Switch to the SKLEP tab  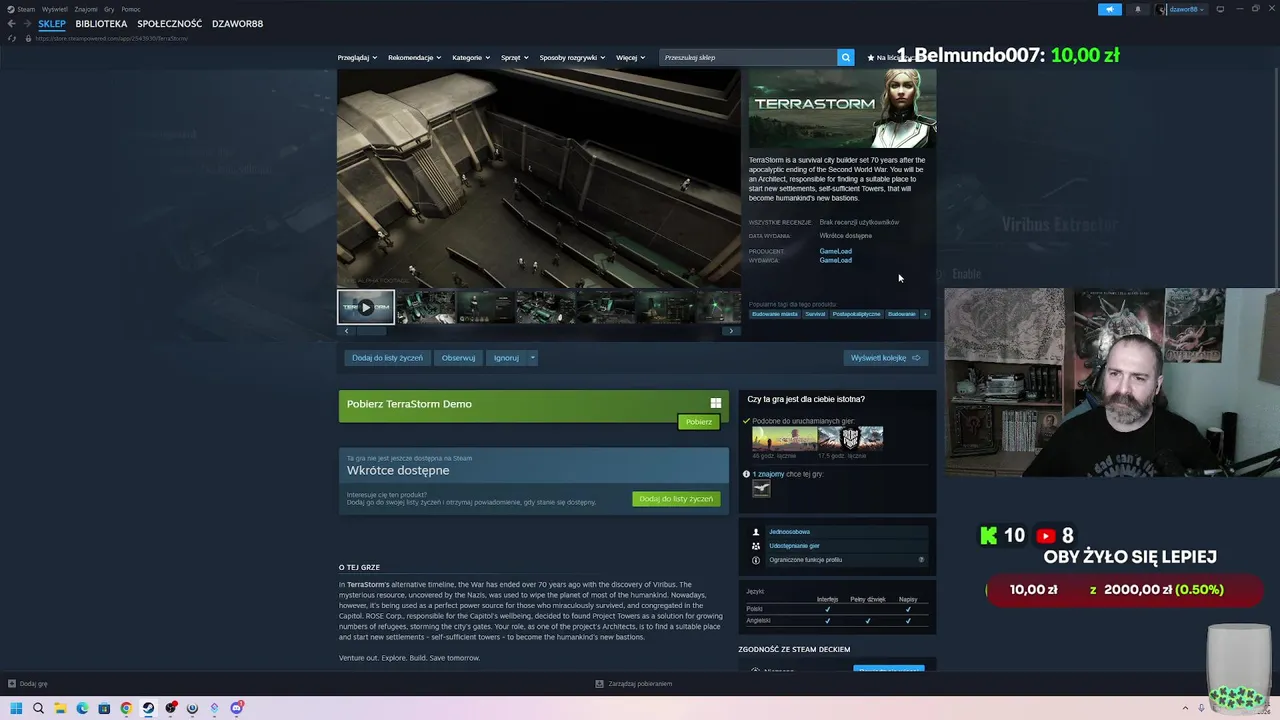tap(52, 24)
